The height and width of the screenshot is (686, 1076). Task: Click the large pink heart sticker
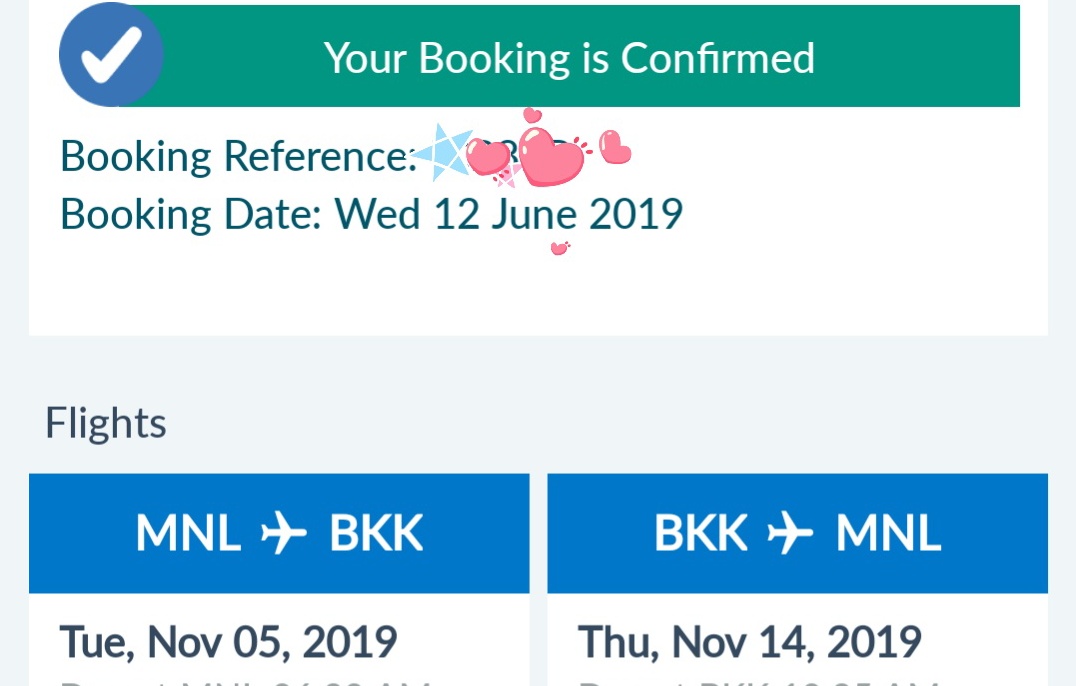(x=551, y=156)
